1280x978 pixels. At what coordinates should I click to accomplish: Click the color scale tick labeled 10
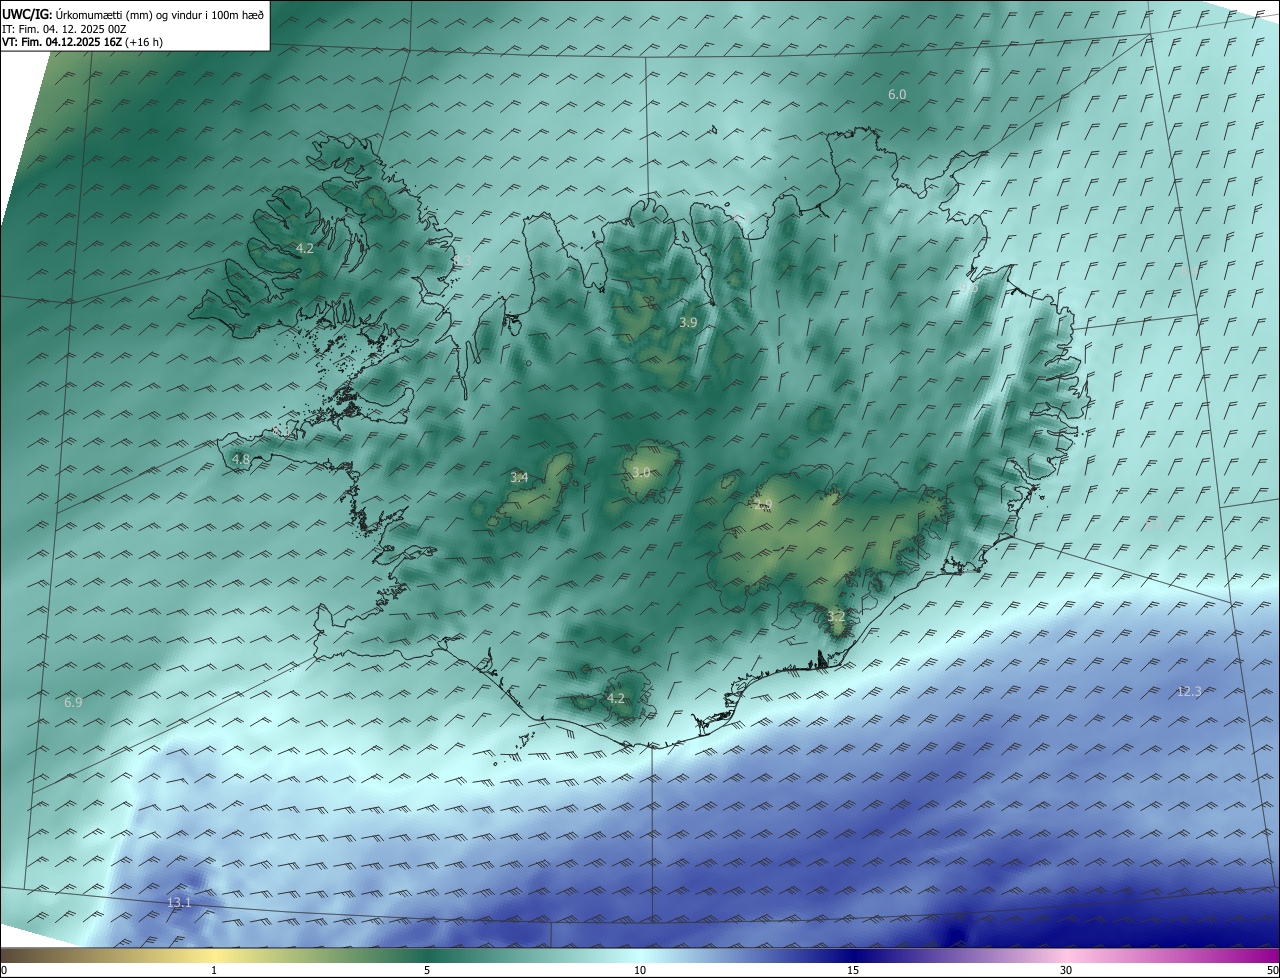(640, 970)
